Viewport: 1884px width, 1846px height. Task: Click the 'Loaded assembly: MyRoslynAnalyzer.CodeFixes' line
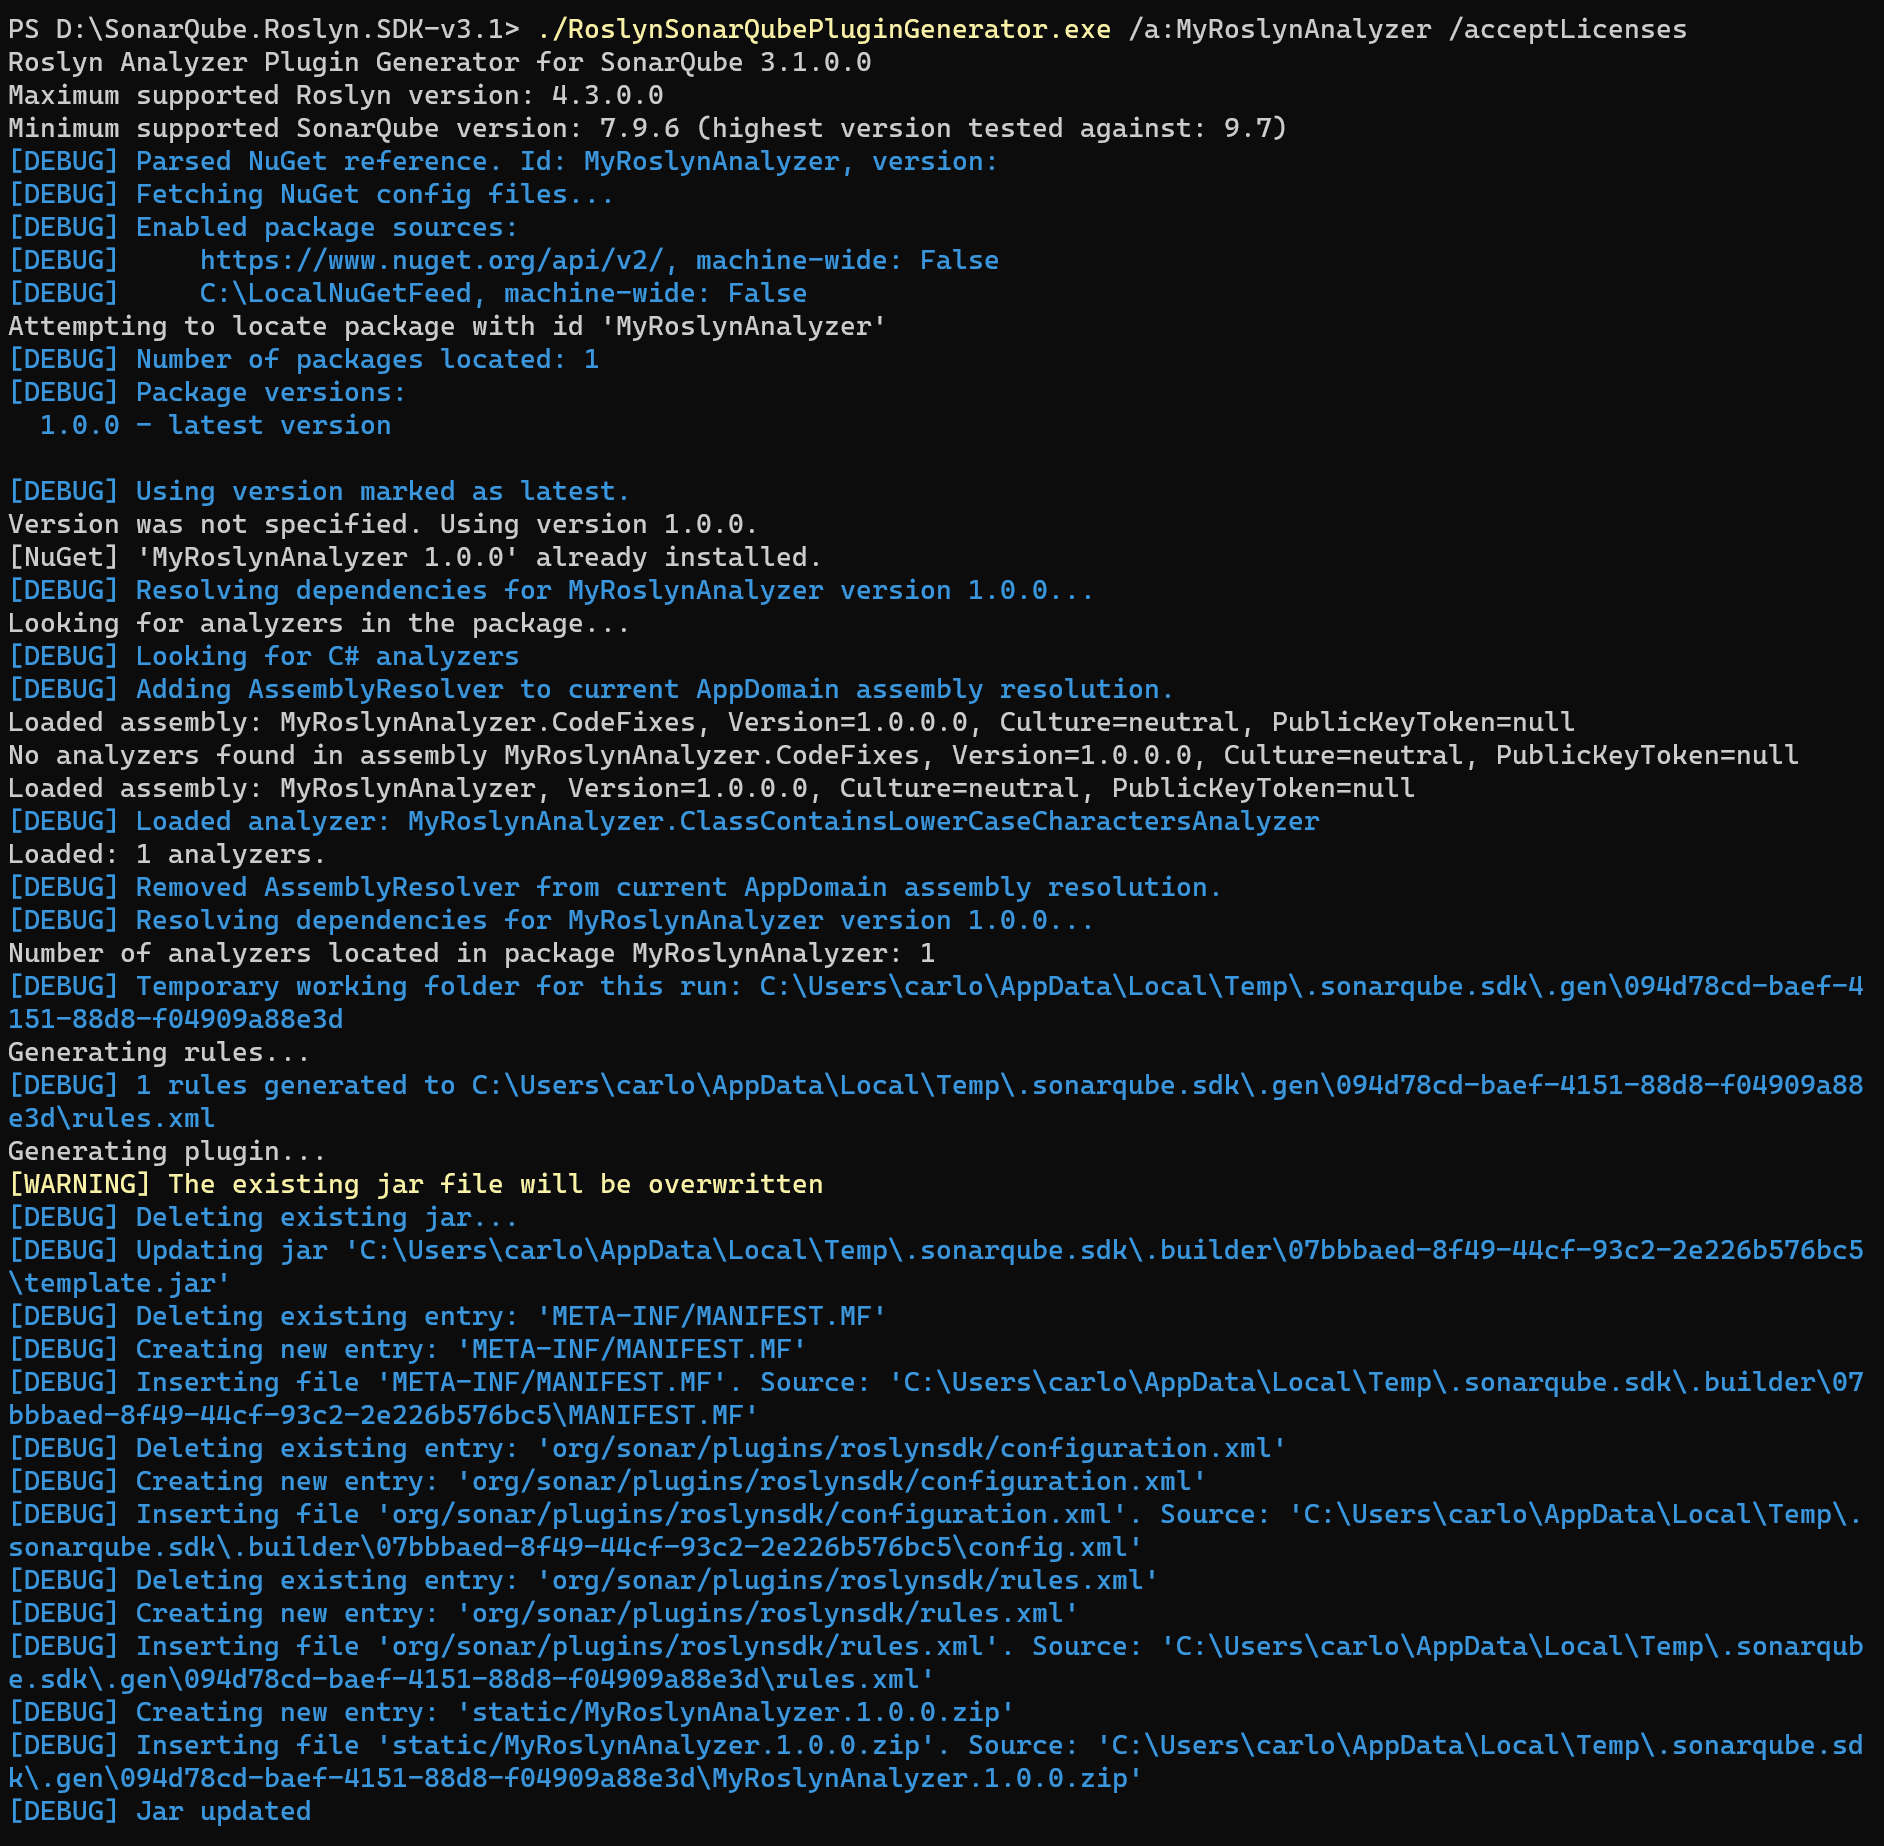[792, 722]
